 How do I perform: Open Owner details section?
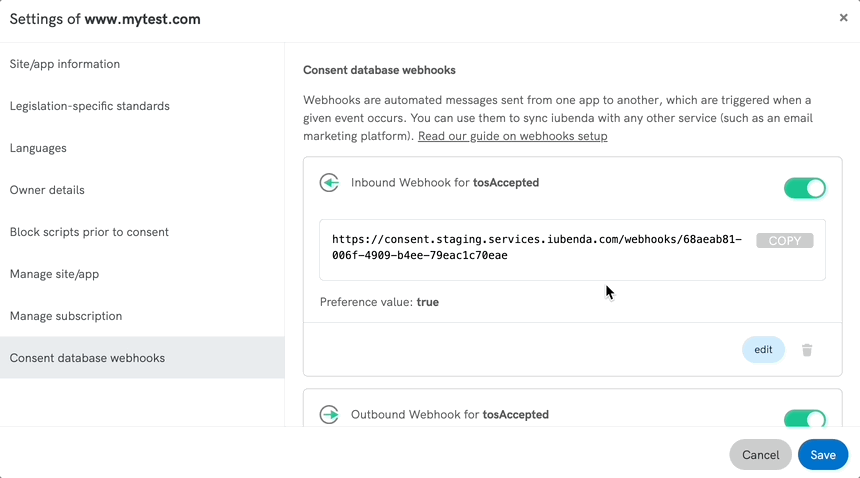[x=47, y=190]
